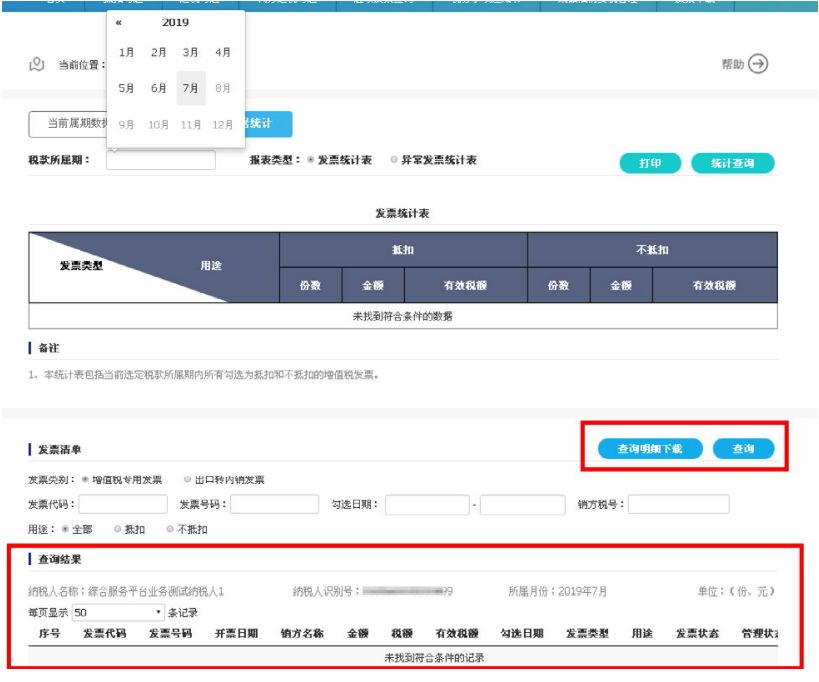
Task: Select 2月 in the month picker
Action: (x=158, y=52)
